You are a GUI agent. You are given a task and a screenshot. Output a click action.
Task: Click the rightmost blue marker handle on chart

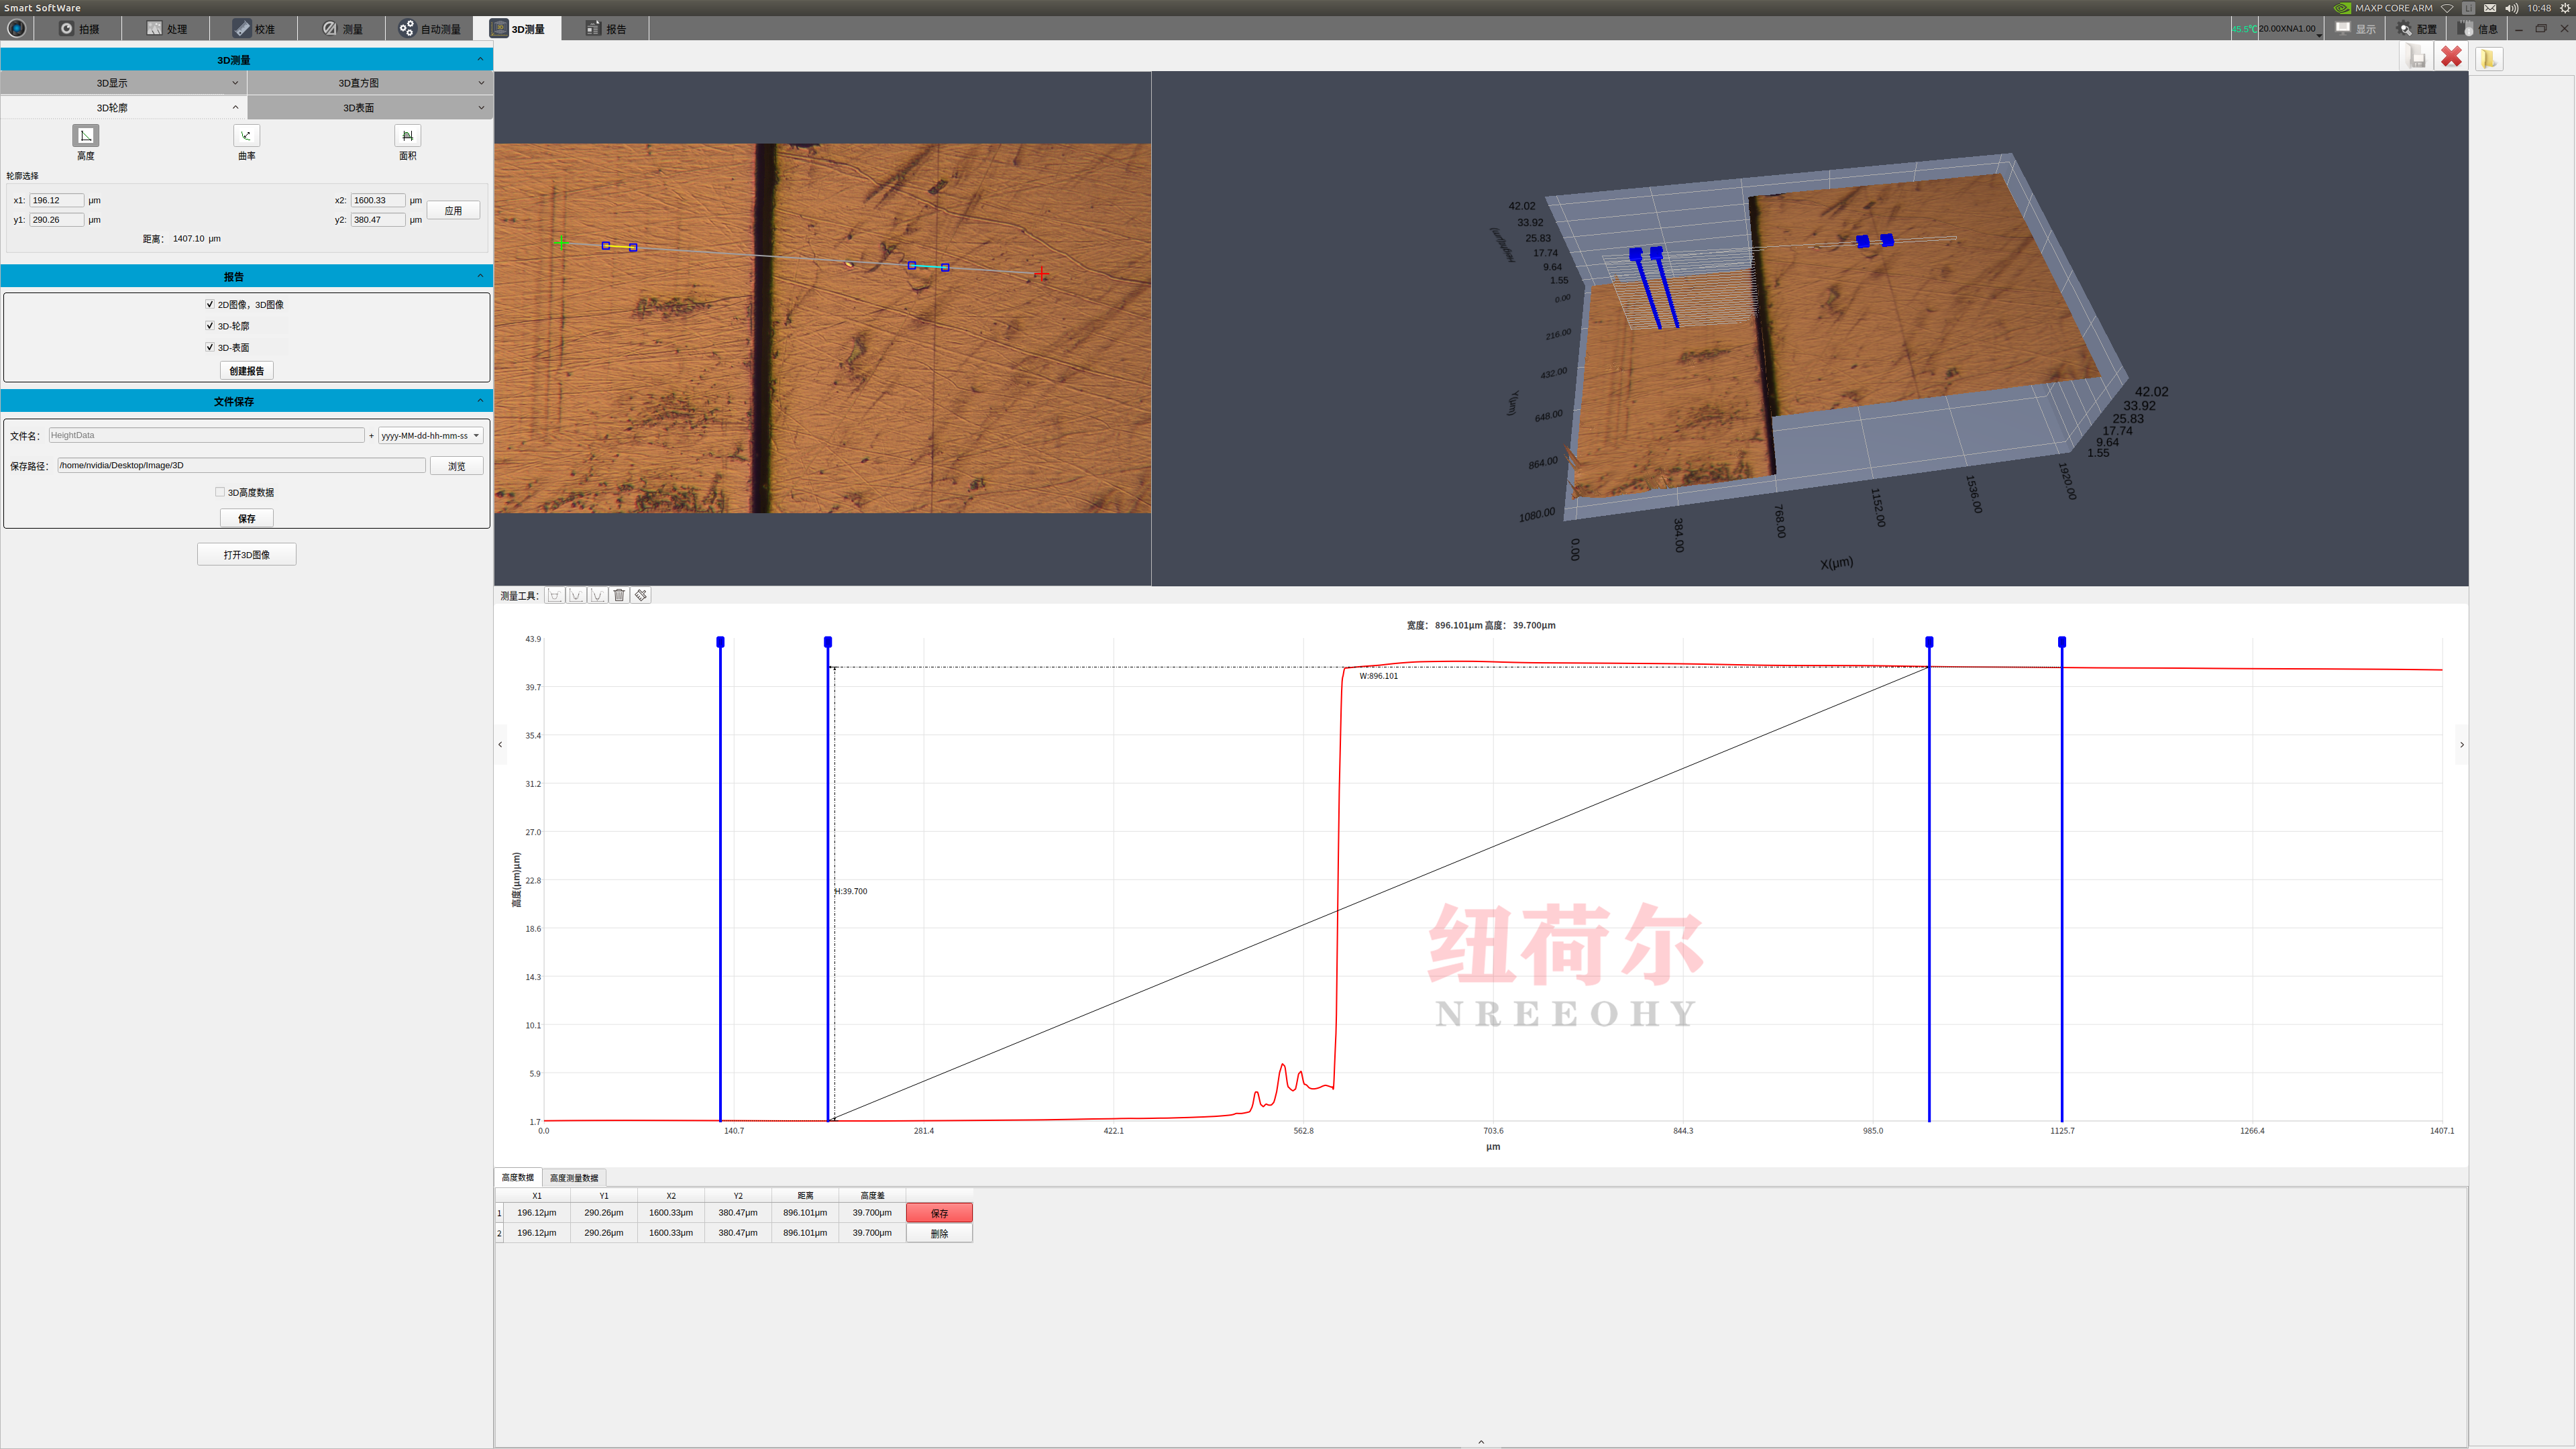[x=2061, y=642]
